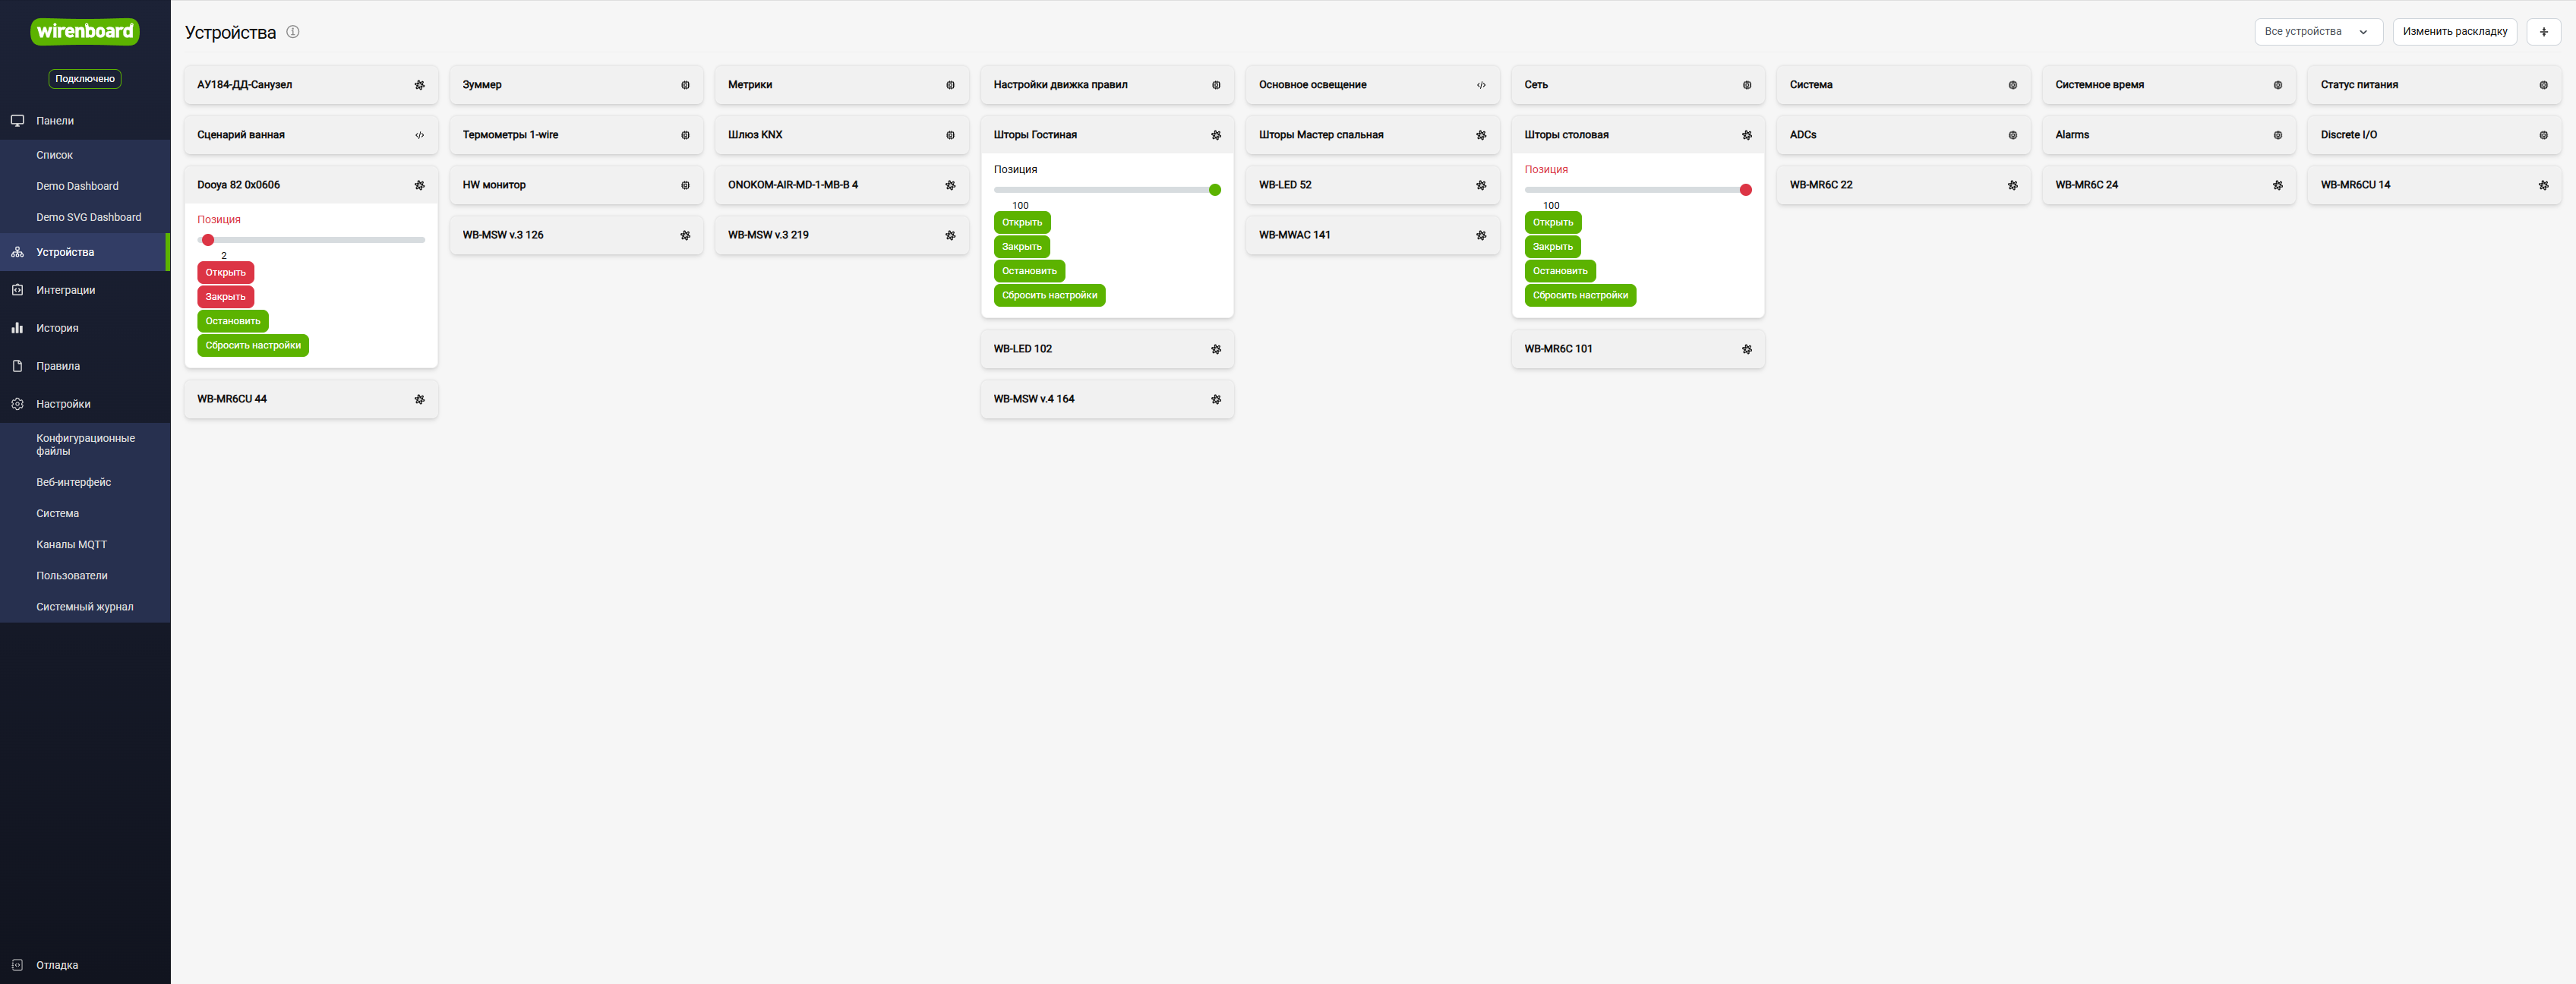
Task: Expand the WB-MSW v.3 126 device card
Action: (576, 235)
